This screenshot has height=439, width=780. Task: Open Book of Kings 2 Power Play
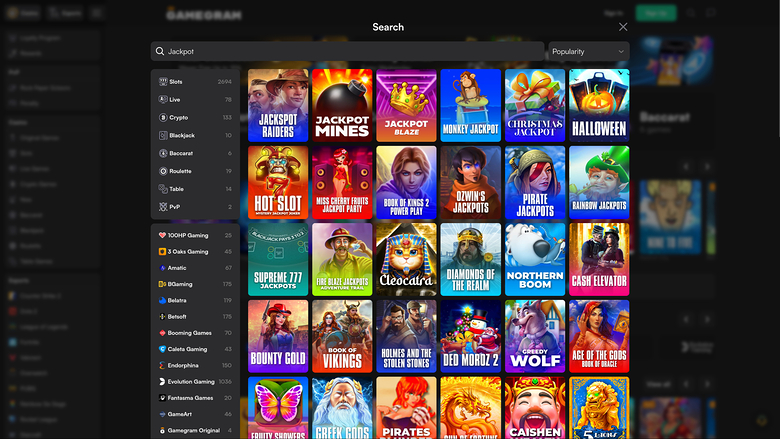406,182
